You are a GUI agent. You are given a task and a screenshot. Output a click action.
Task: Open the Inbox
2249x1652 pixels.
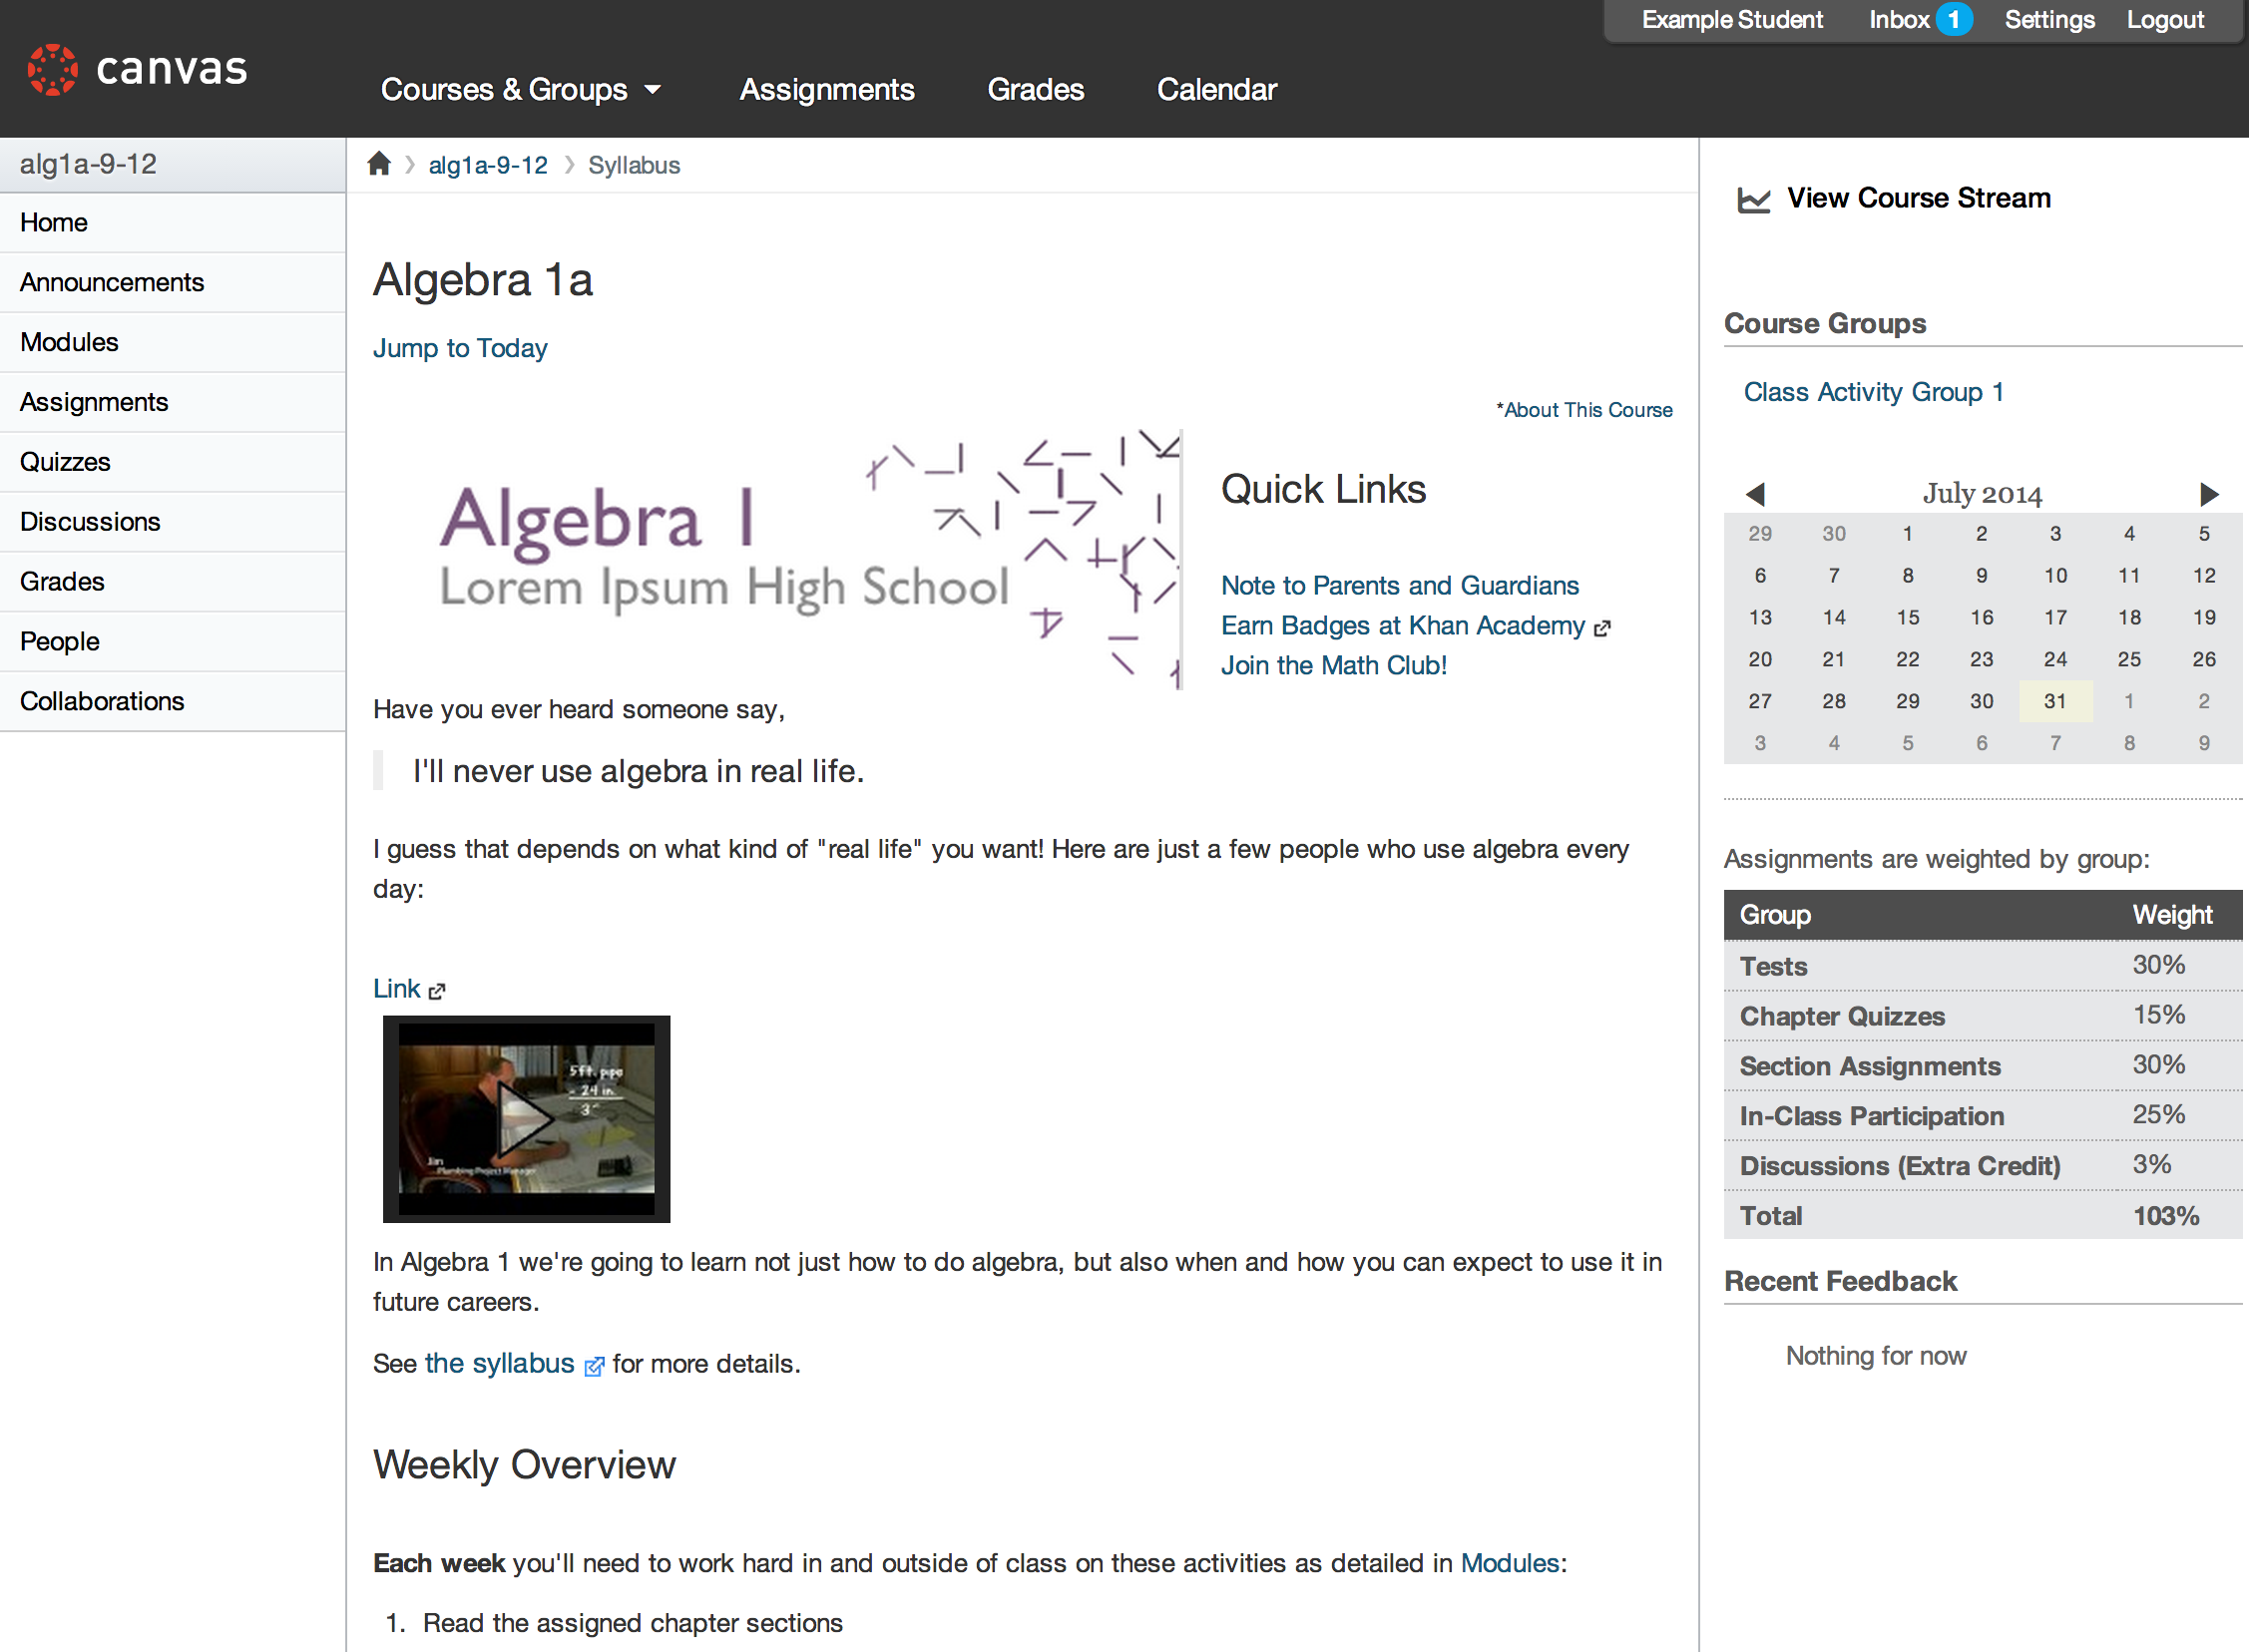click(x=1899, y=20)
